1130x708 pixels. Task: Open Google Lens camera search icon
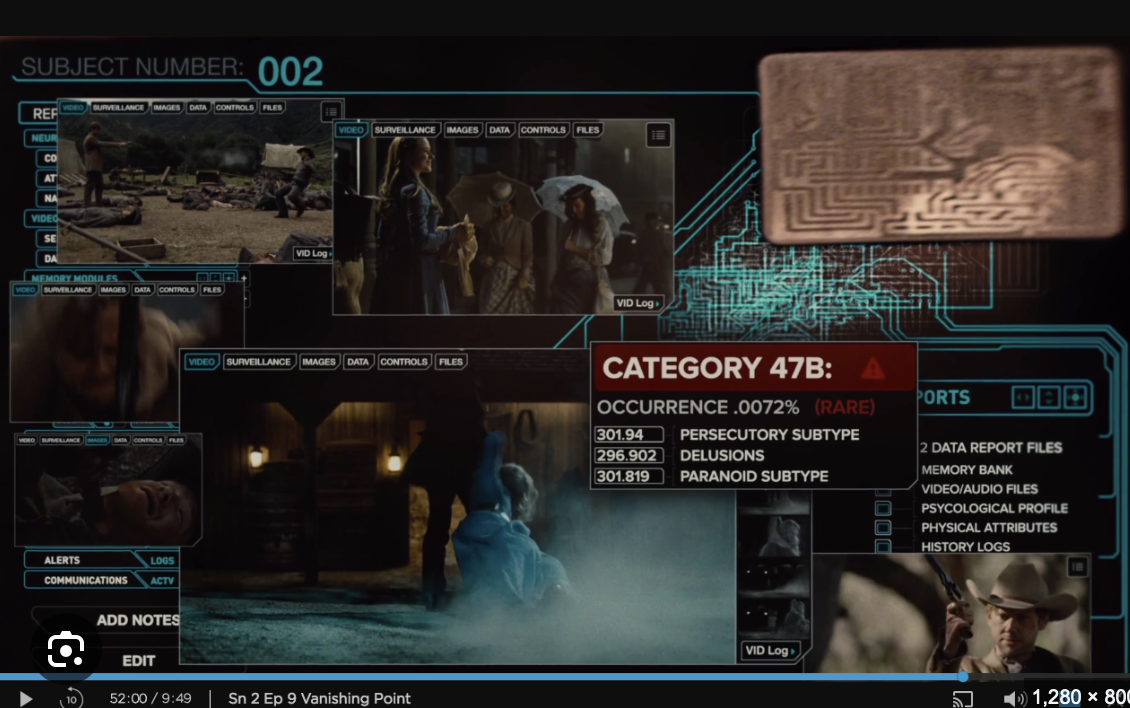(66, 650)
